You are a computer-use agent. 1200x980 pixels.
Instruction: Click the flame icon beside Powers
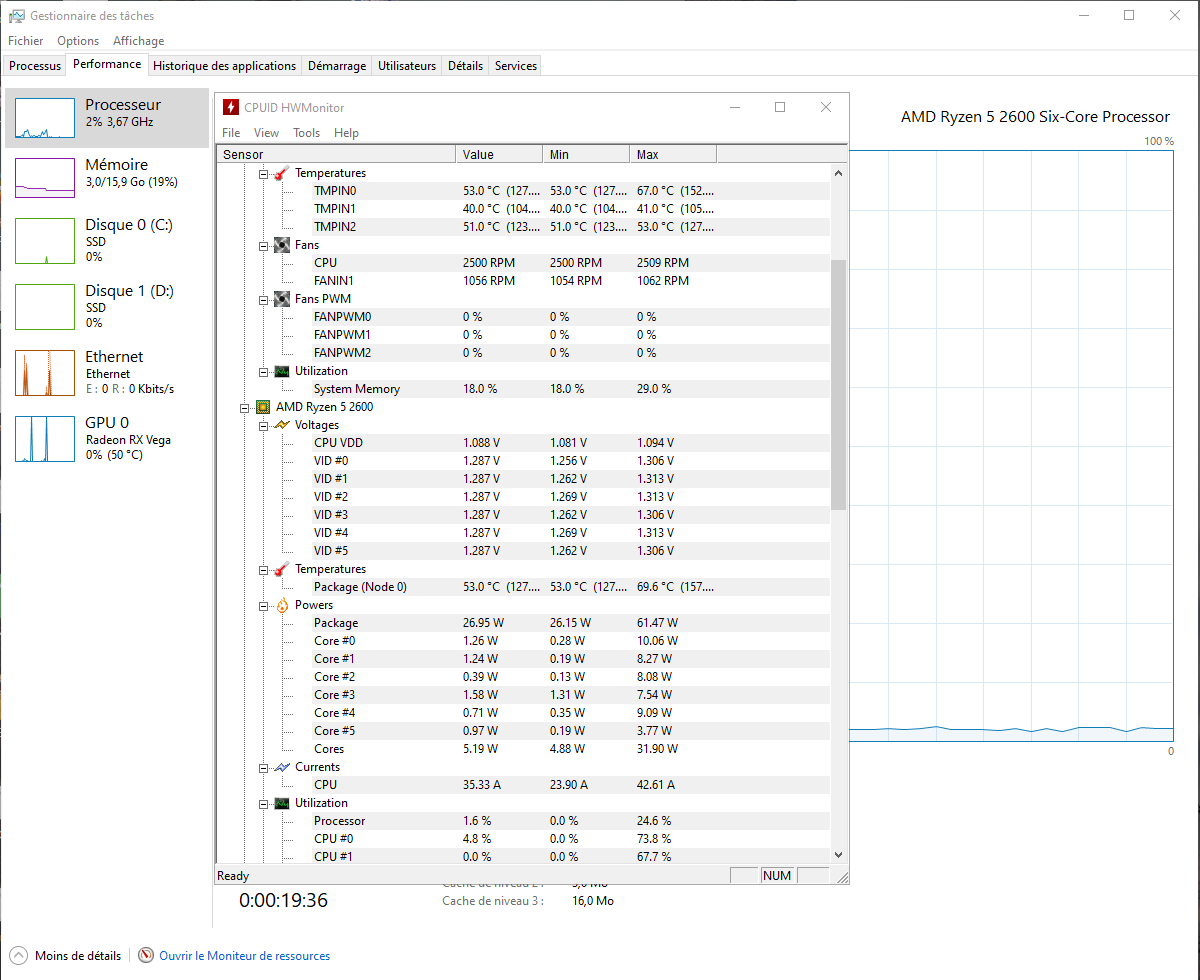282,605
